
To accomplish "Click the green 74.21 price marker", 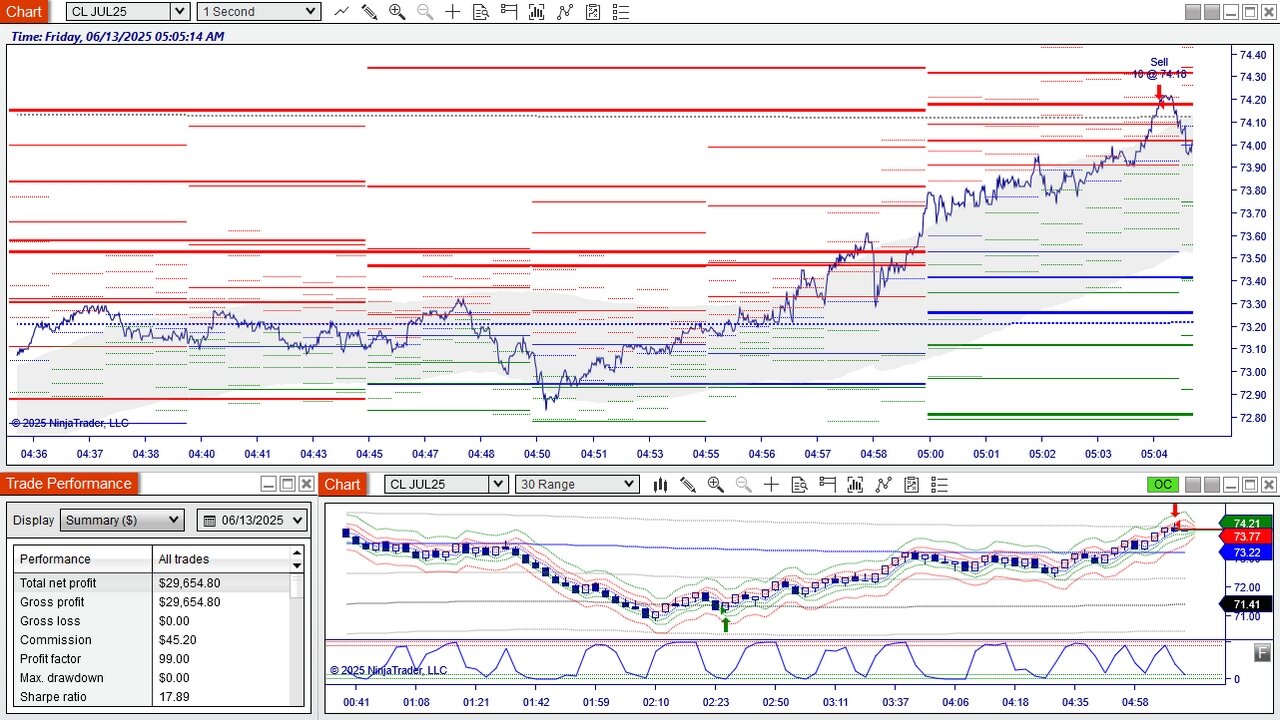I will pyautogui.click(x=1246, y=523).
